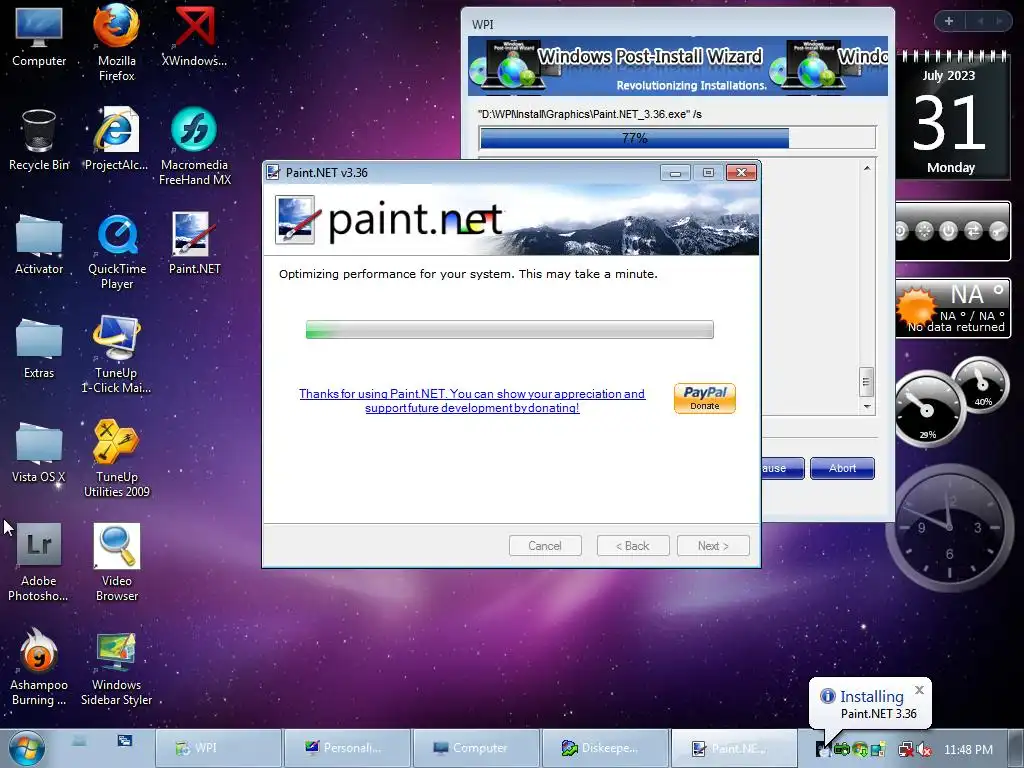The height and width of the screenshot is (768, 1024).
Task: Open the Vista OS X folder
Action: click(x=39, y=453)
